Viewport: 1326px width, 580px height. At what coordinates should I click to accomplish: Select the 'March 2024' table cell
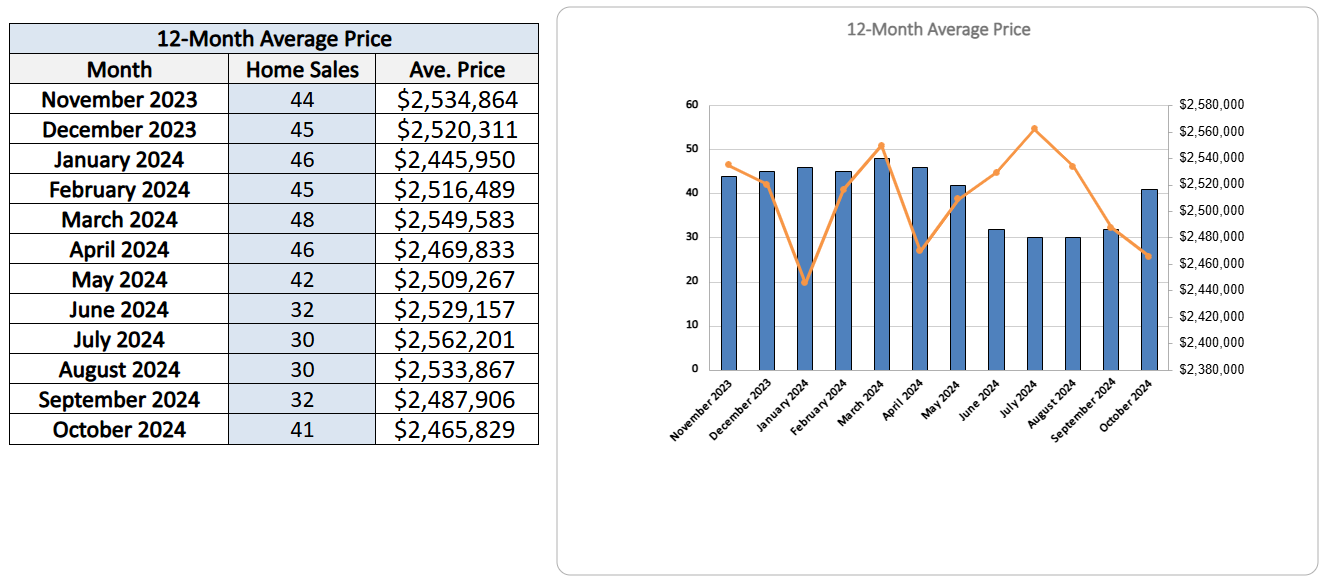(119, 219)
